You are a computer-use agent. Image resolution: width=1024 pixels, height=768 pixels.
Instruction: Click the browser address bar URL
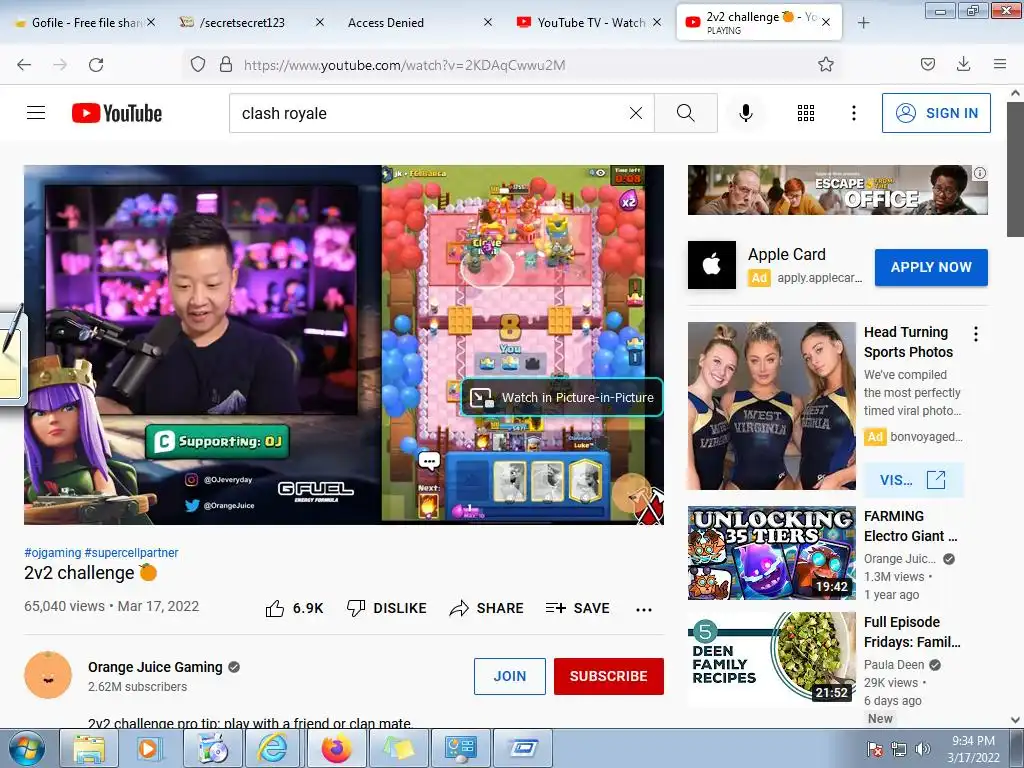[404, 65]
